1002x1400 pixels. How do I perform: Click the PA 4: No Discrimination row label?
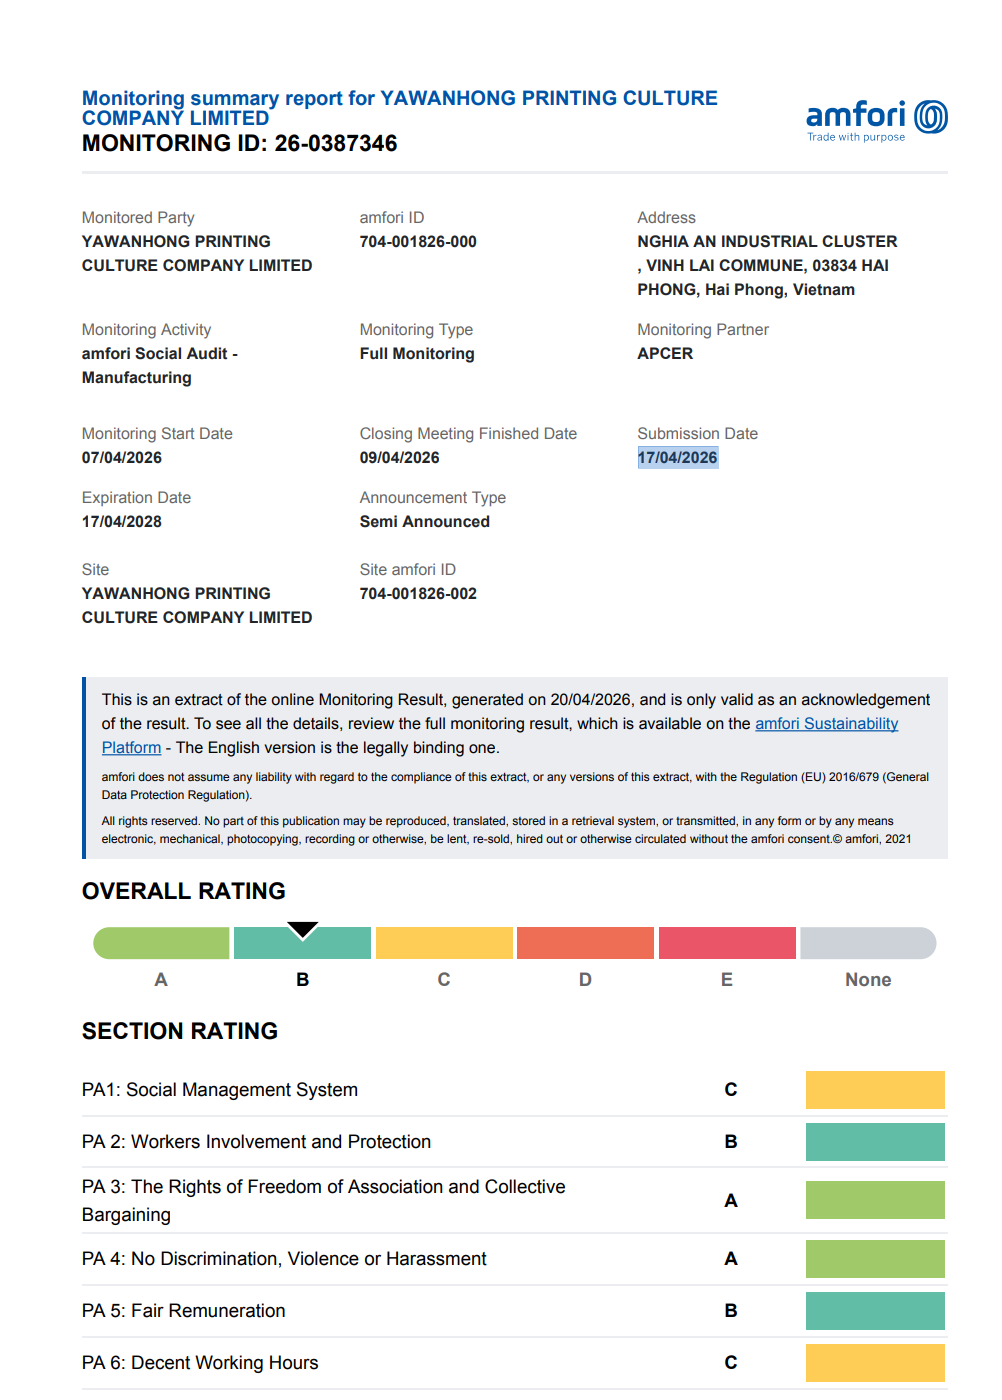click(x=284, y=1259)
